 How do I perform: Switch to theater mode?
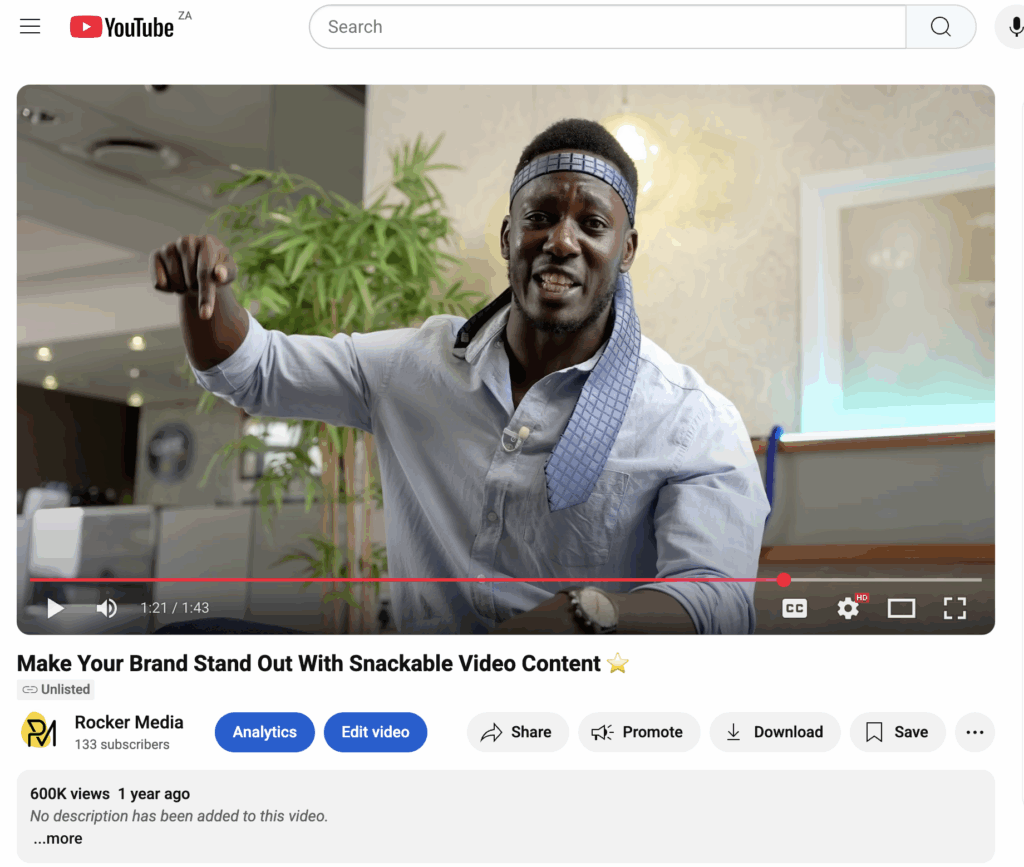[901, 608]
